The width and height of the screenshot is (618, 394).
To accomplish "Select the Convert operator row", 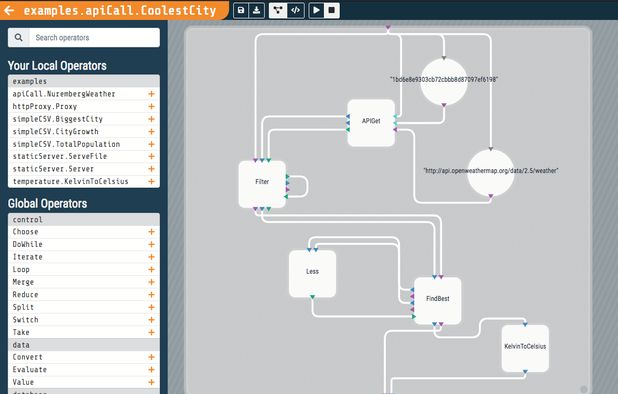I will pos(84,357).
